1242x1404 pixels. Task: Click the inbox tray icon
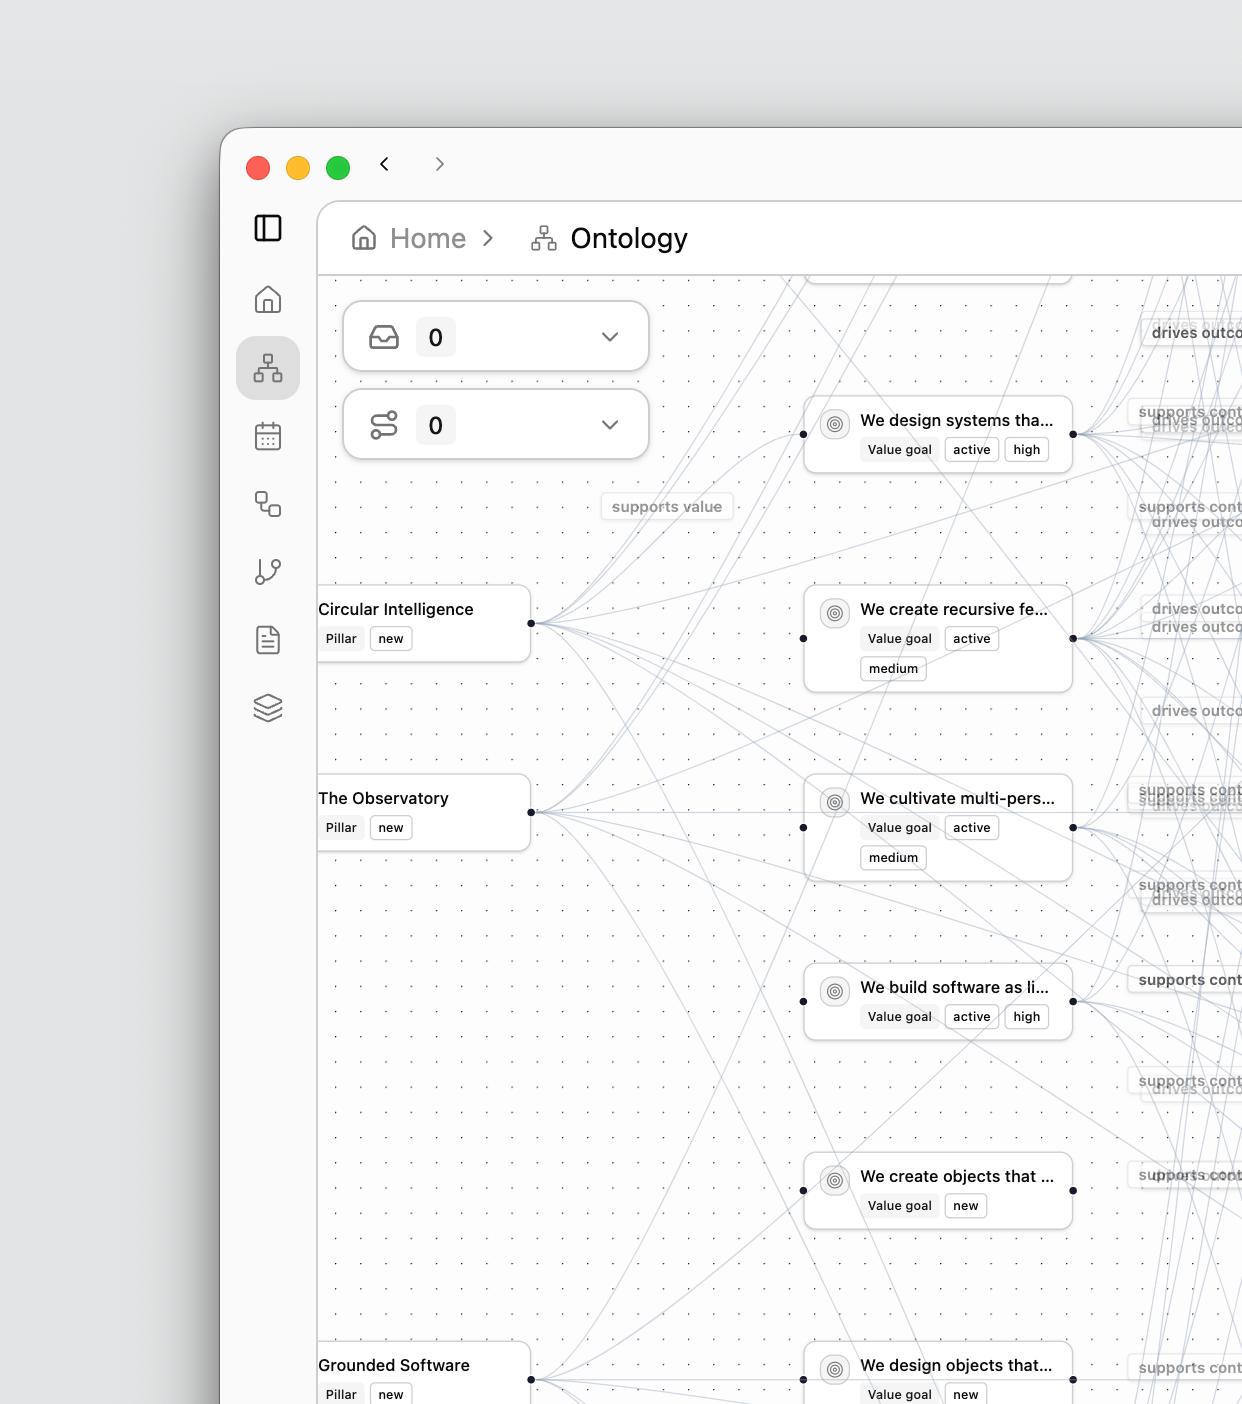click(x=384, y=337)
